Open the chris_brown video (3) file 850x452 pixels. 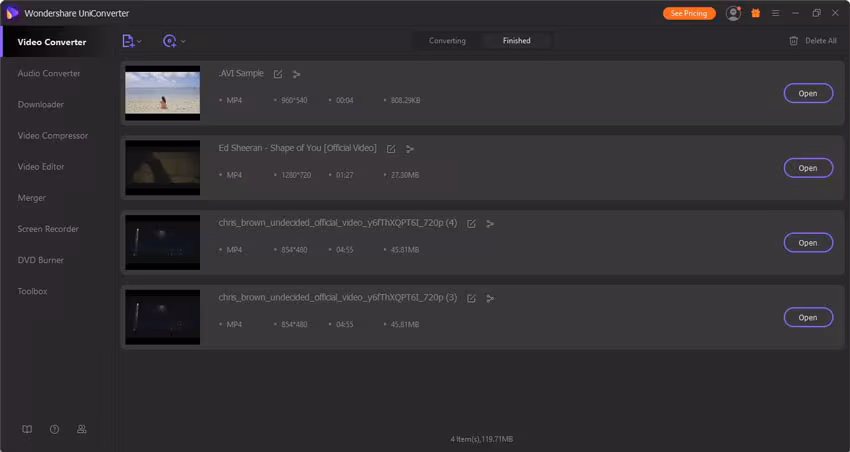(x=808, y=318)
